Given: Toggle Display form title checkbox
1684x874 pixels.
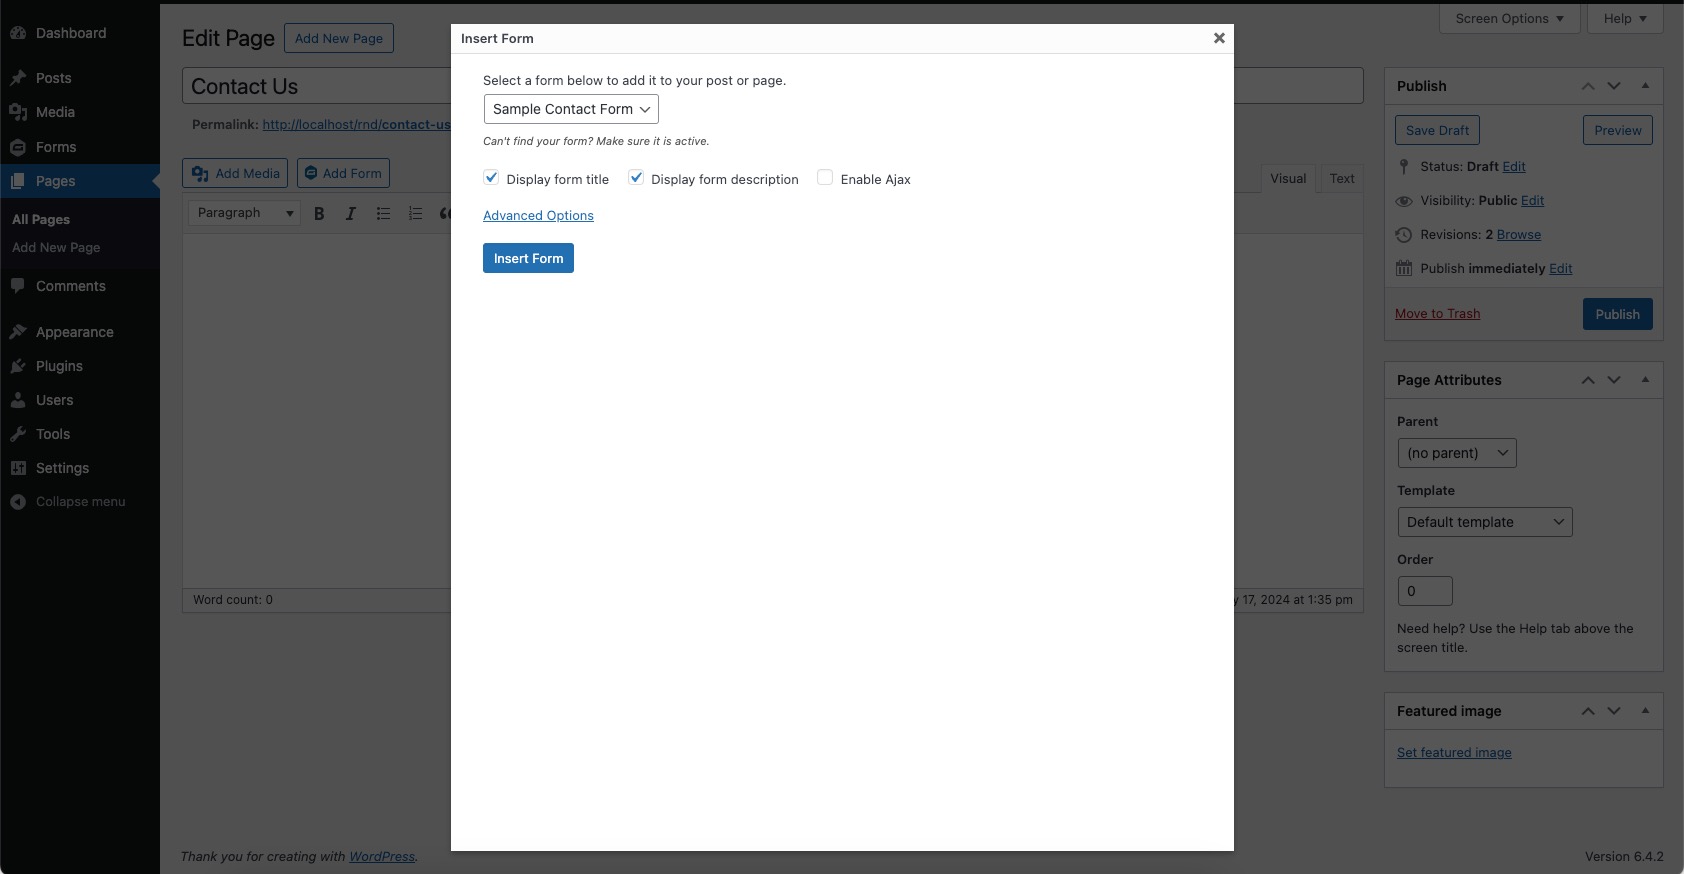Looking at the screenshot, I should pyautogui.click(x=491, y=178).
